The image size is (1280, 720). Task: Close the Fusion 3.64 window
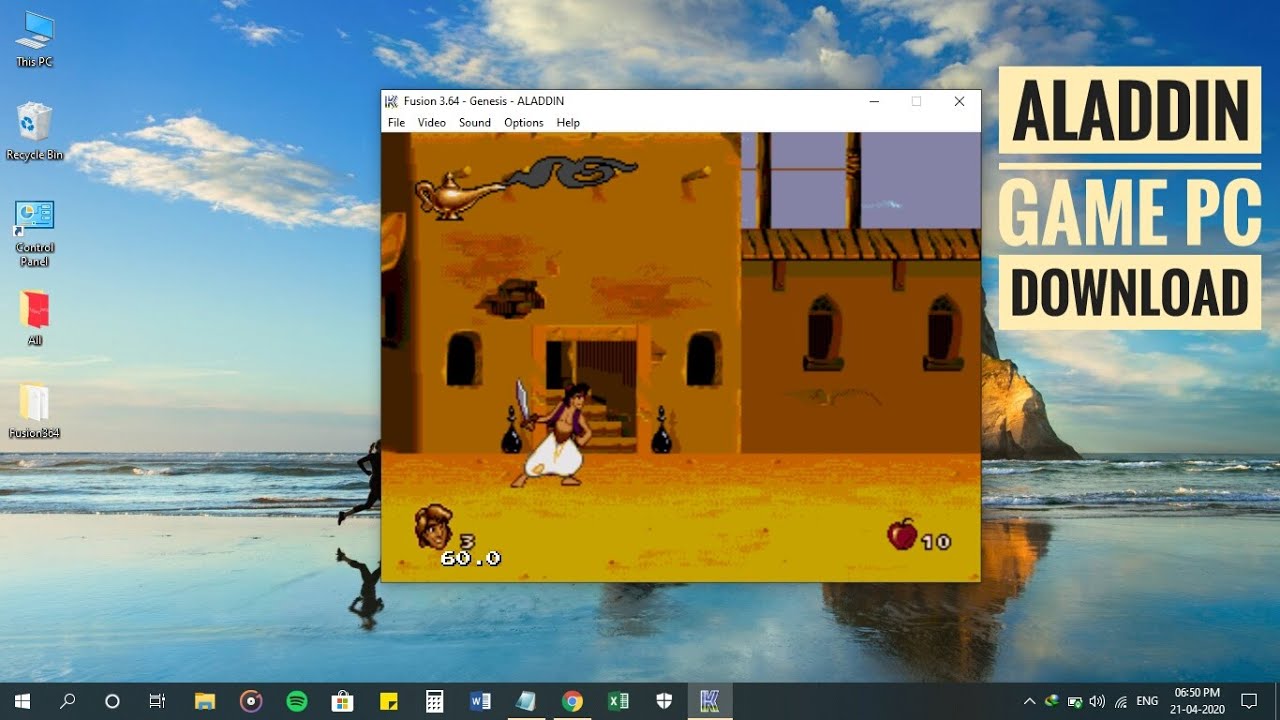[x=959, y=101]
